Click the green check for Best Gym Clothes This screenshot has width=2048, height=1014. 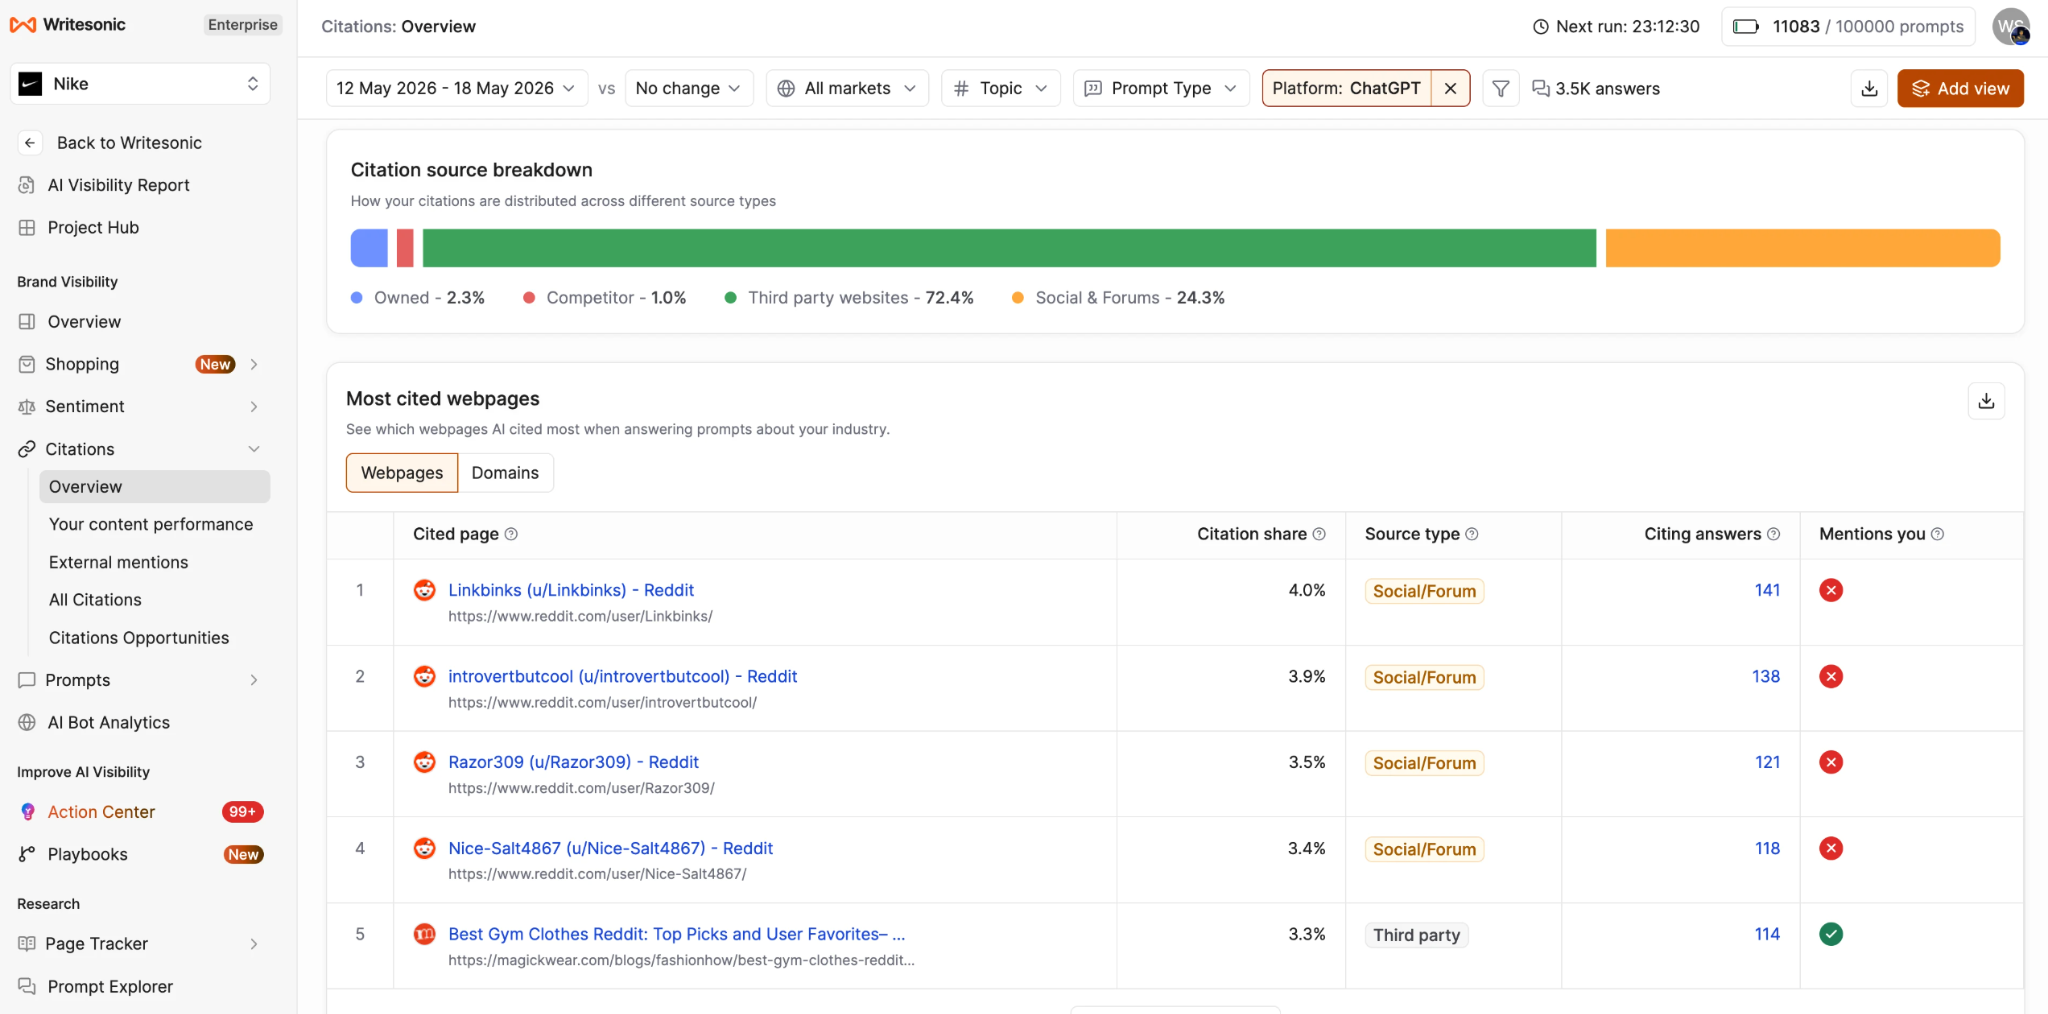coord(1831,934)
